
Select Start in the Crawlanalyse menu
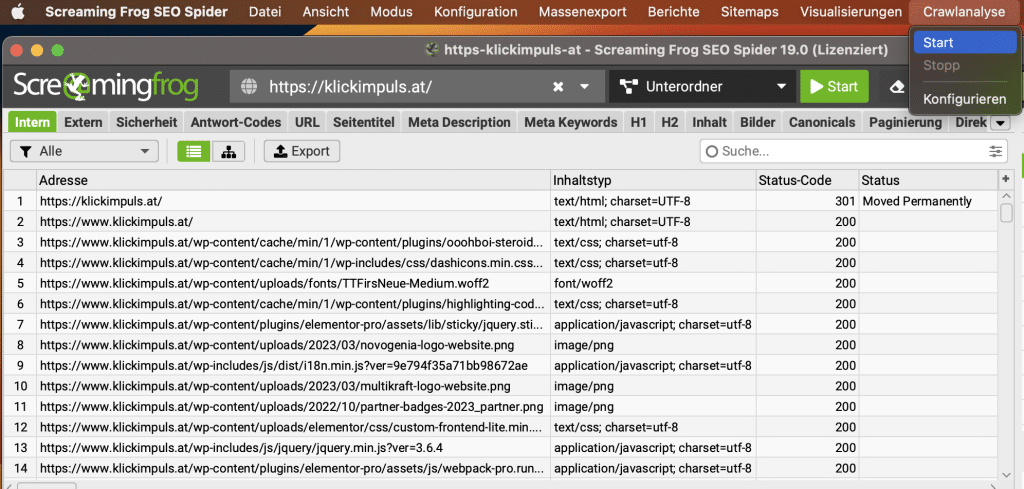pyautogui.click(x=938, y=43)
